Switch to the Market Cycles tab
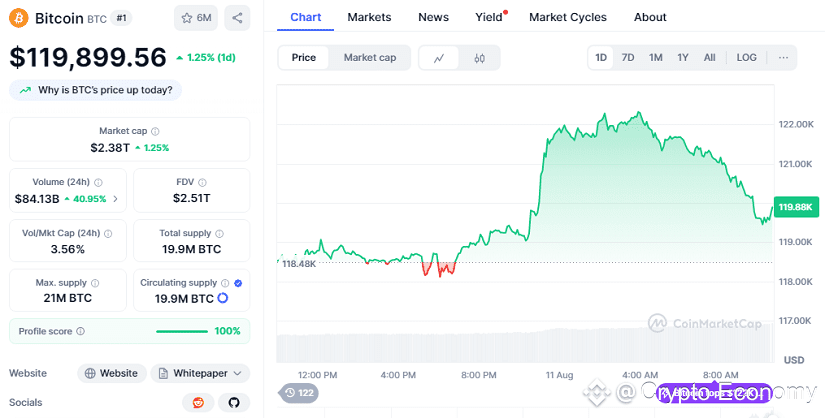Image resolution: width=825 pixels, height=418 pixels. tap(568, 17)
